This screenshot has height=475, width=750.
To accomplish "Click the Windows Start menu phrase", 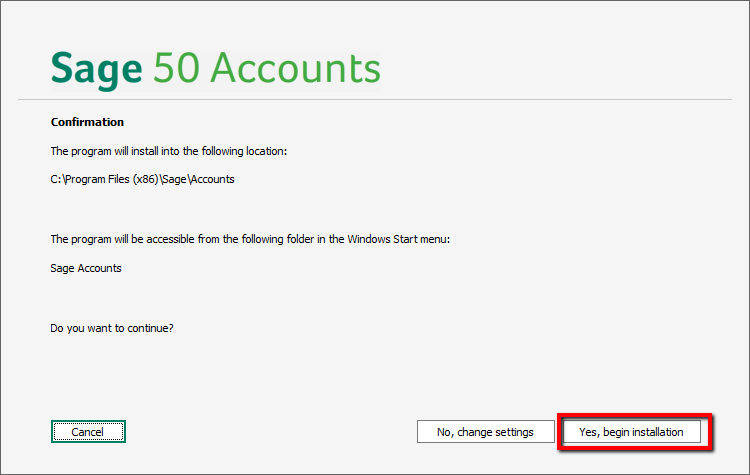I will 398,239.
